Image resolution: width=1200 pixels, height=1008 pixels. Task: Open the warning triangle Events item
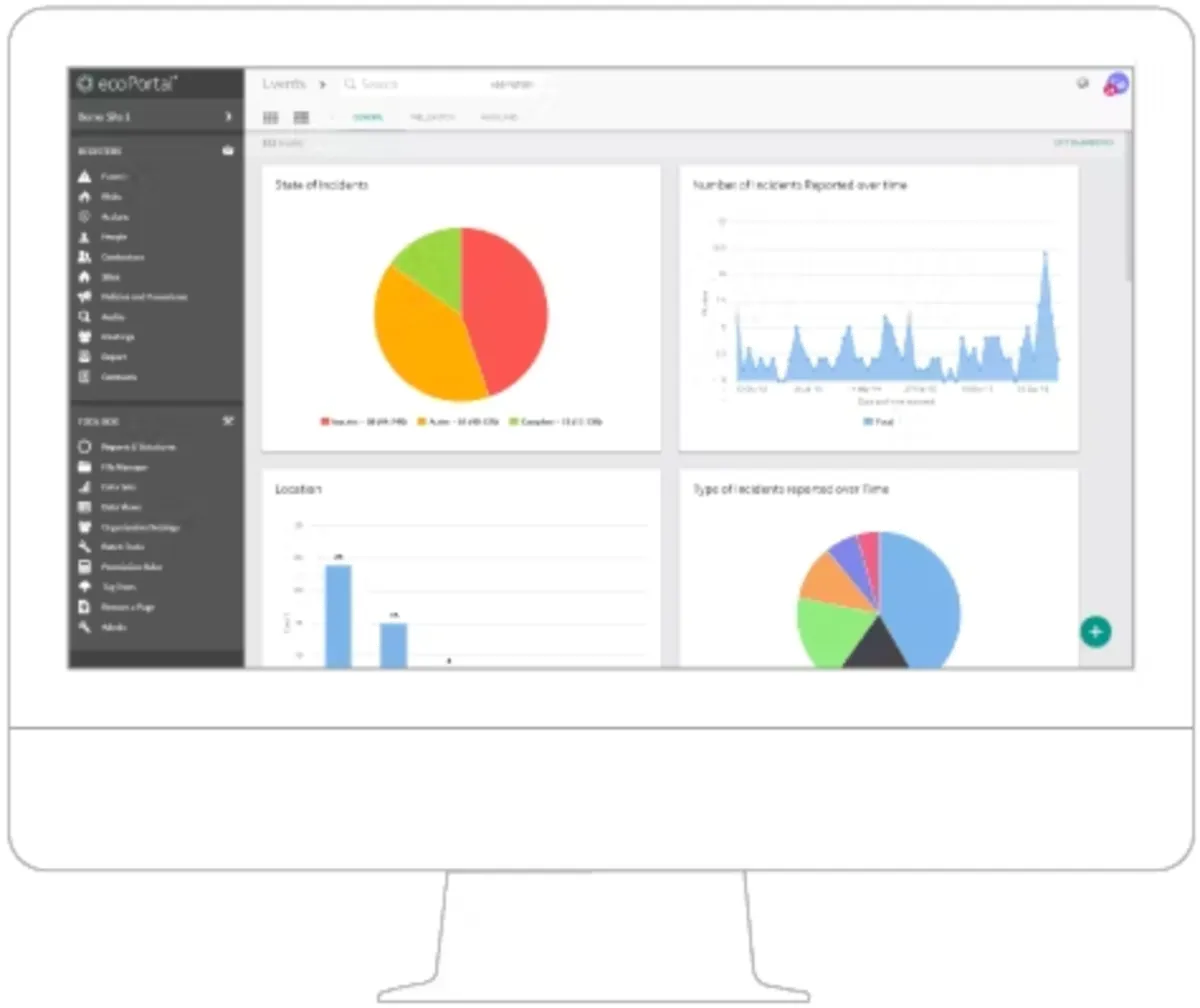[x=85, y=176]
